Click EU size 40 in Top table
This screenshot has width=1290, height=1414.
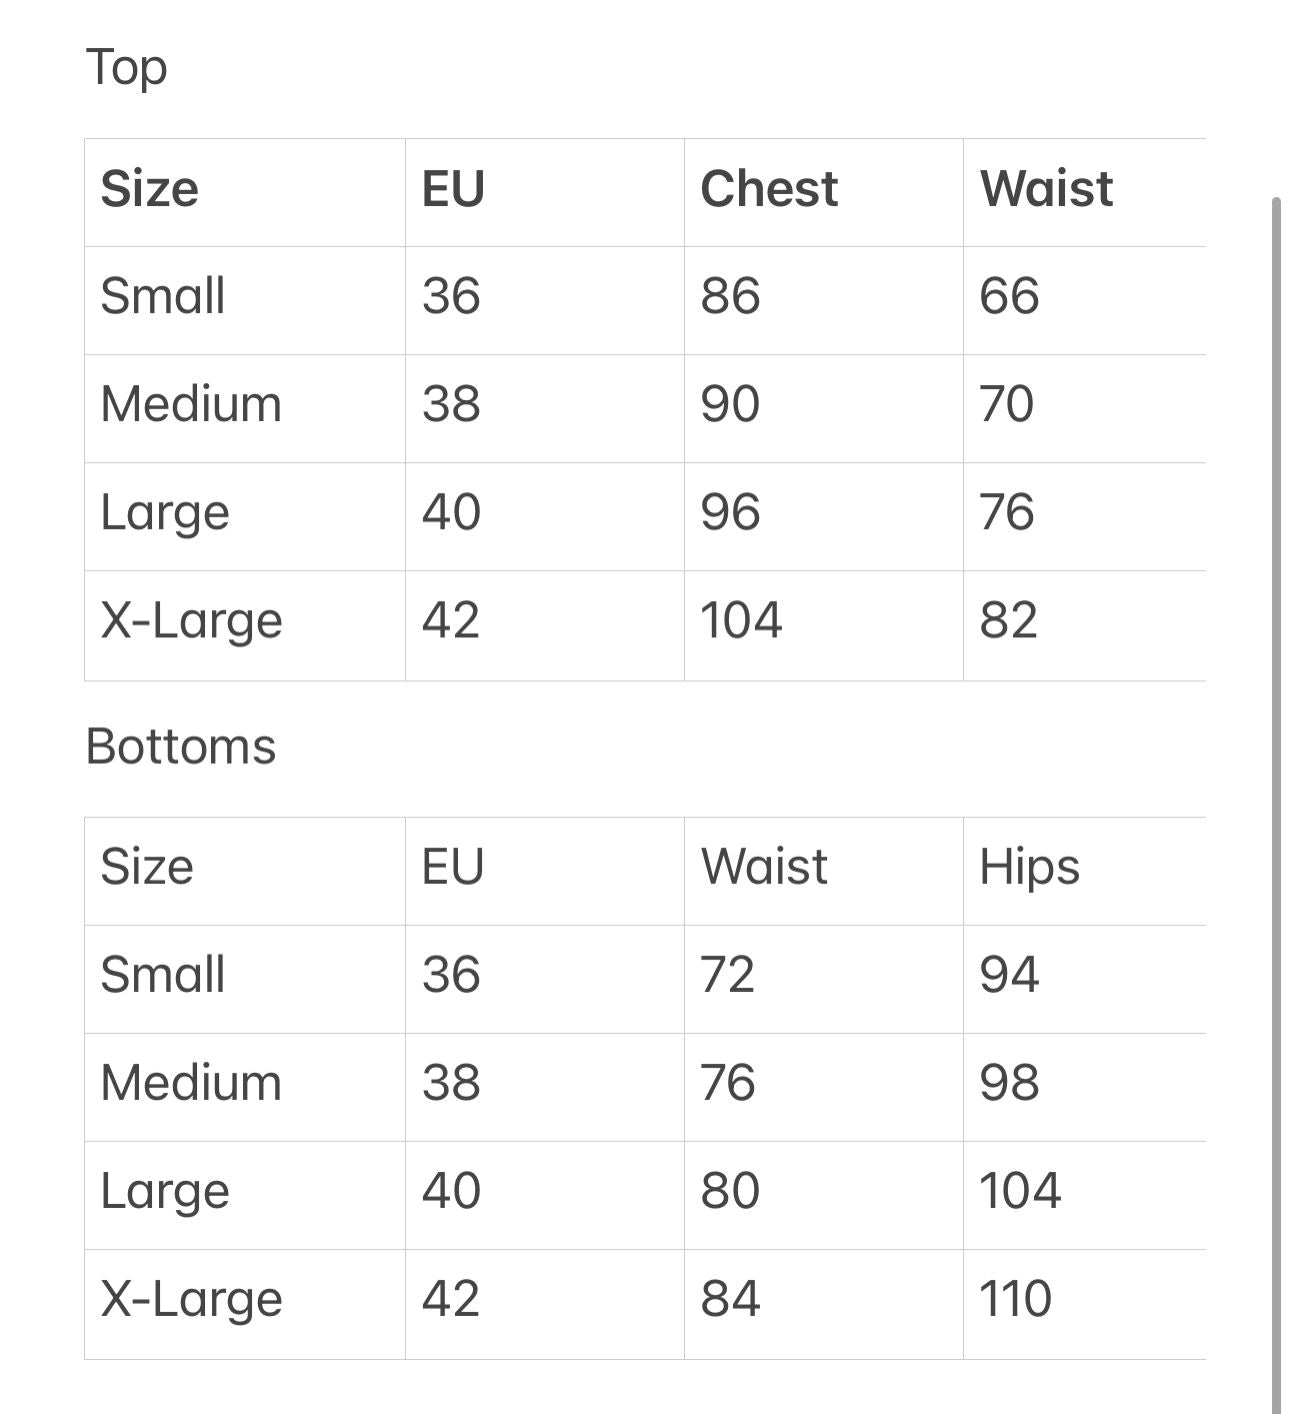pyautogui.click(x=451, y=512)
